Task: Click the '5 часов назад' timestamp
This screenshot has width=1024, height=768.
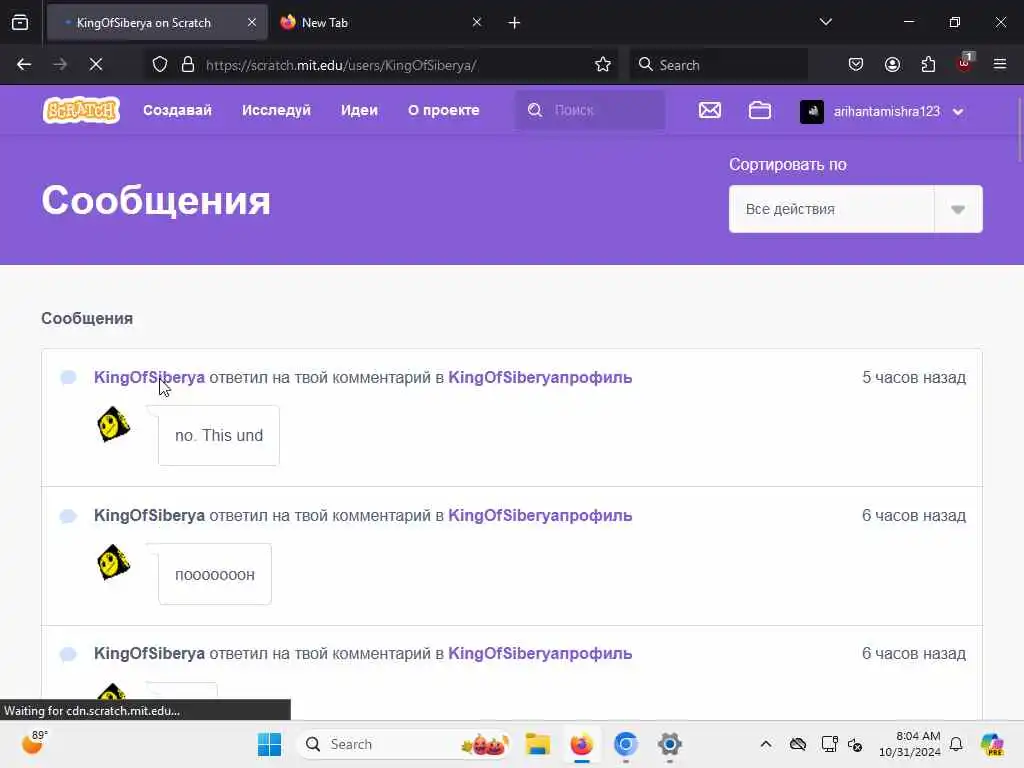Action: coord(914,377)
